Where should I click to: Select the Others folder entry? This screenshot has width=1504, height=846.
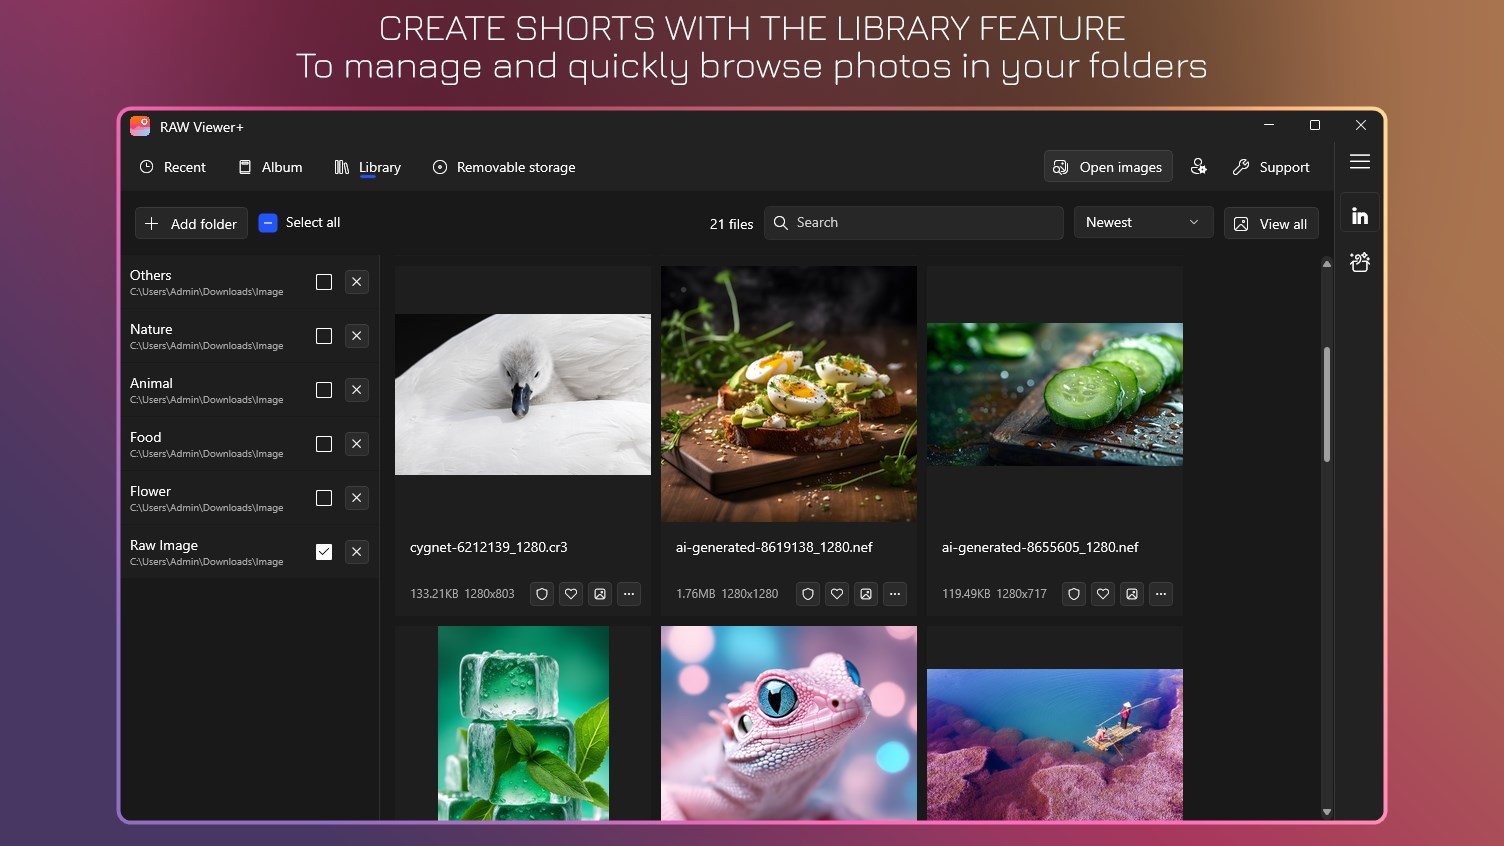[x=250, y=282]
